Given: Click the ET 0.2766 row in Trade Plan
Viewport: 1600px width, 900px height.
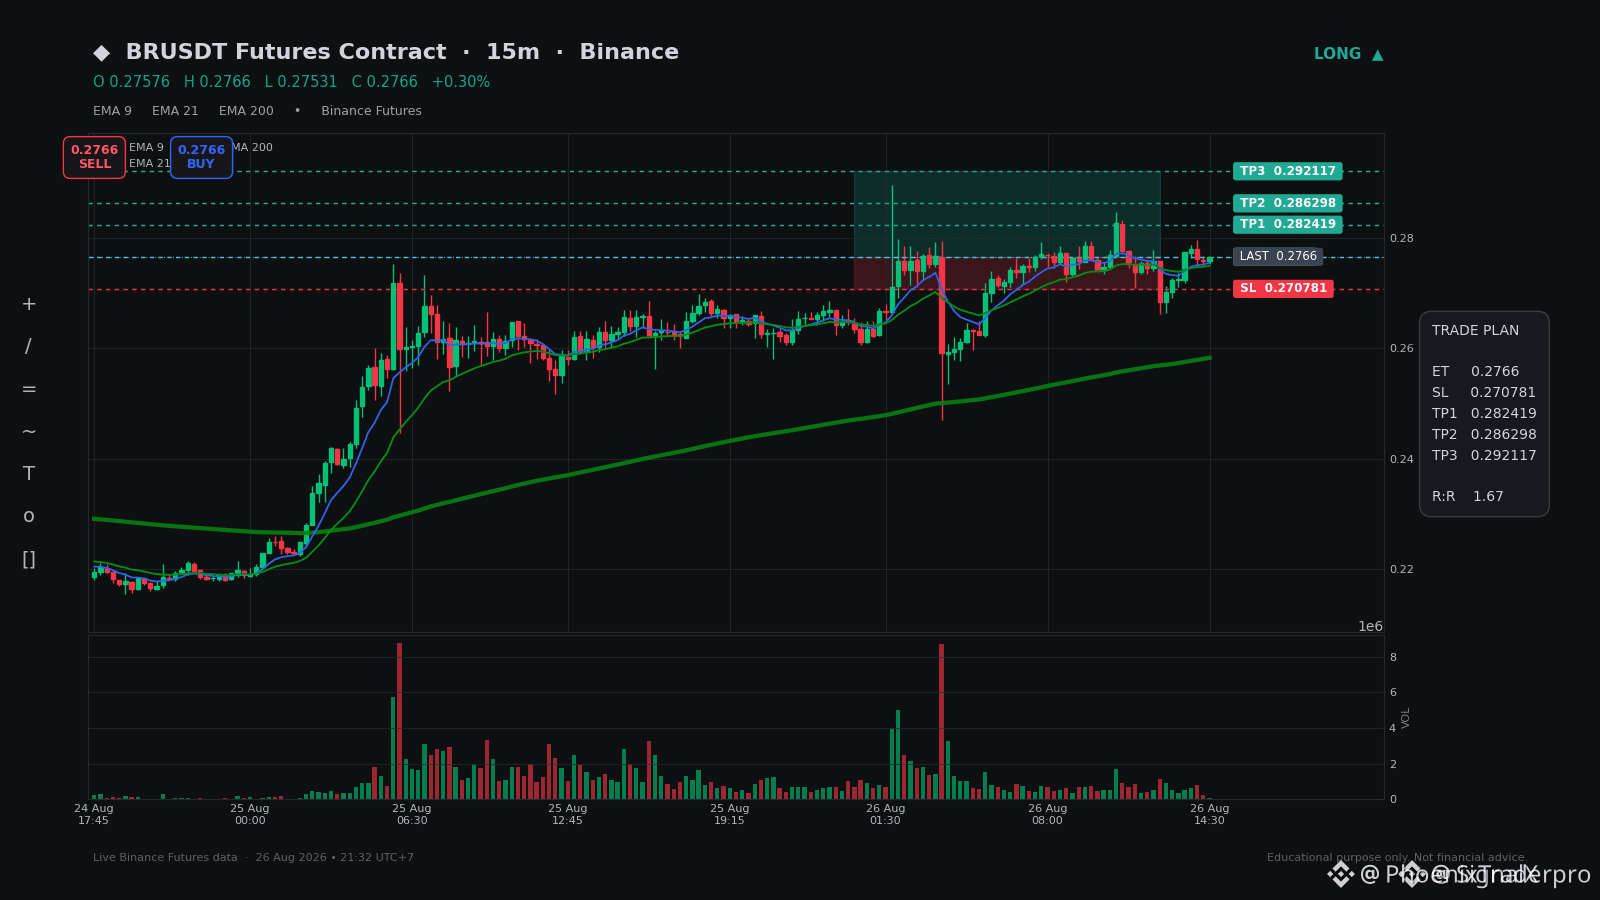Looking at the screenshot, I should 1475,371.
